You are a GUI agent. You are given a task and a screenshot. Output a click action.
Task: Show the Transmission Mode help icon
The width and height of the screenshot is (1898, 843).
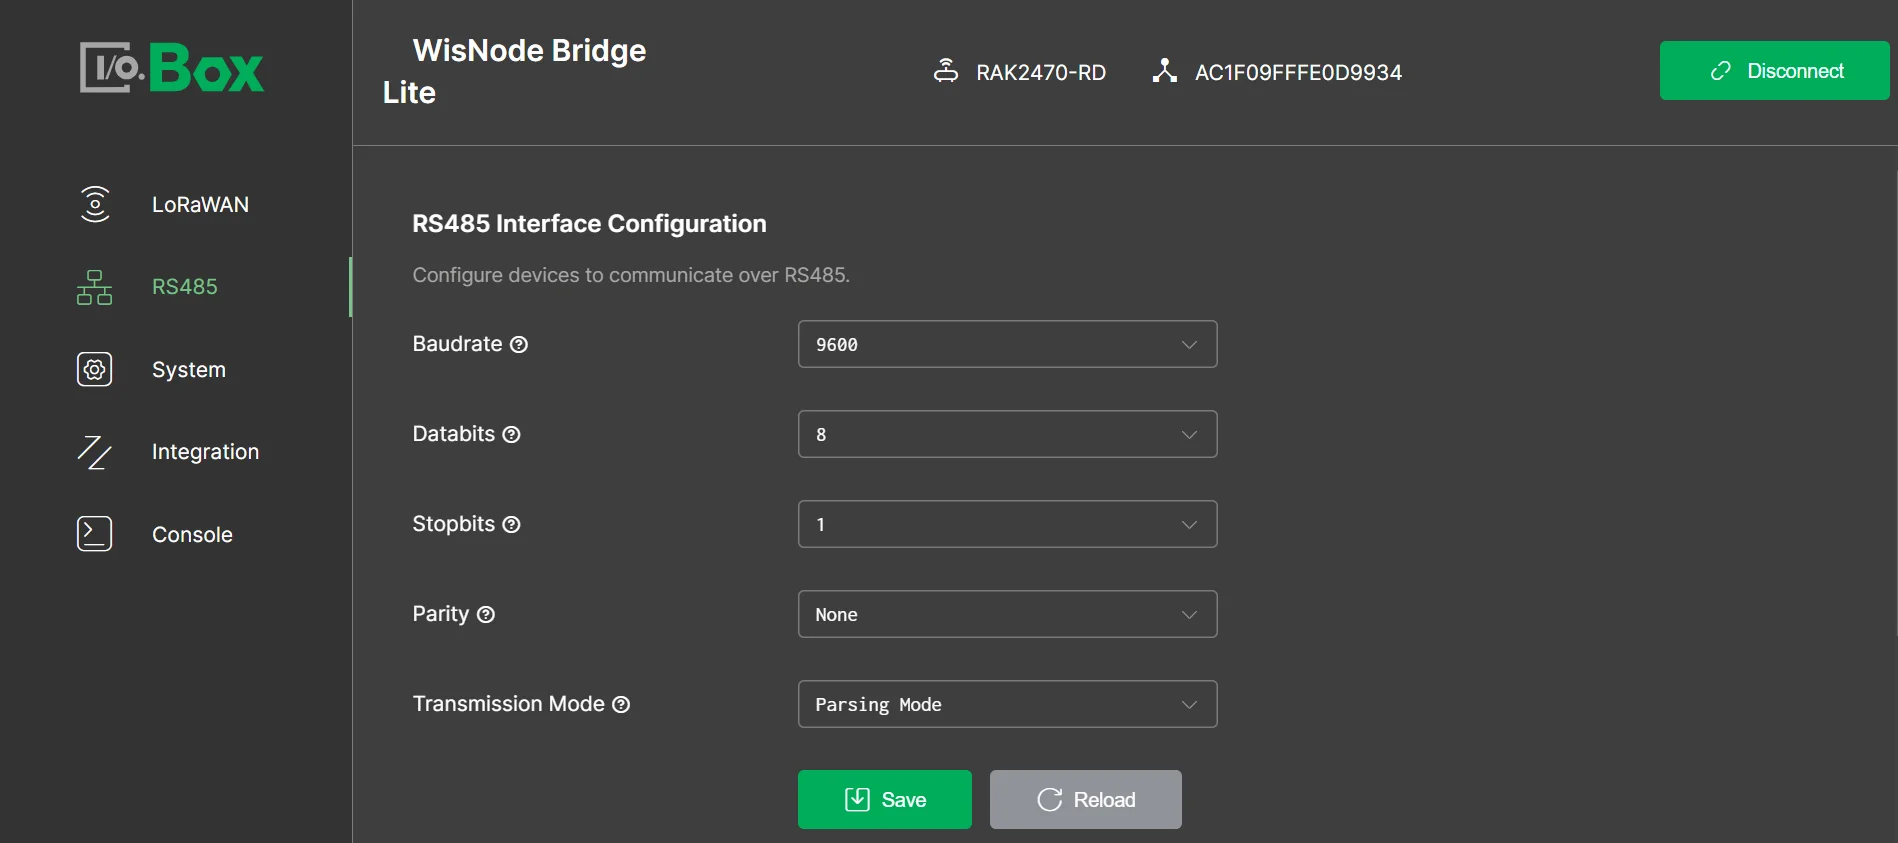coord(621,705)
